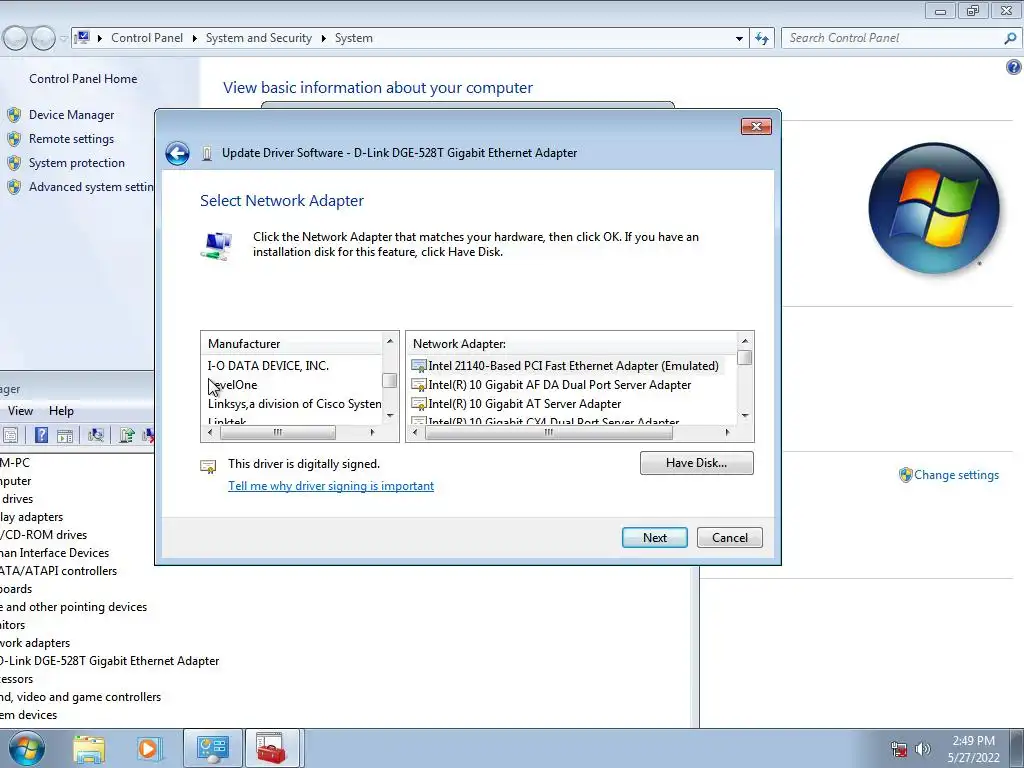Select LevelOne manufacturer entry
This screenshot has width=1024, height=768.
232,385
